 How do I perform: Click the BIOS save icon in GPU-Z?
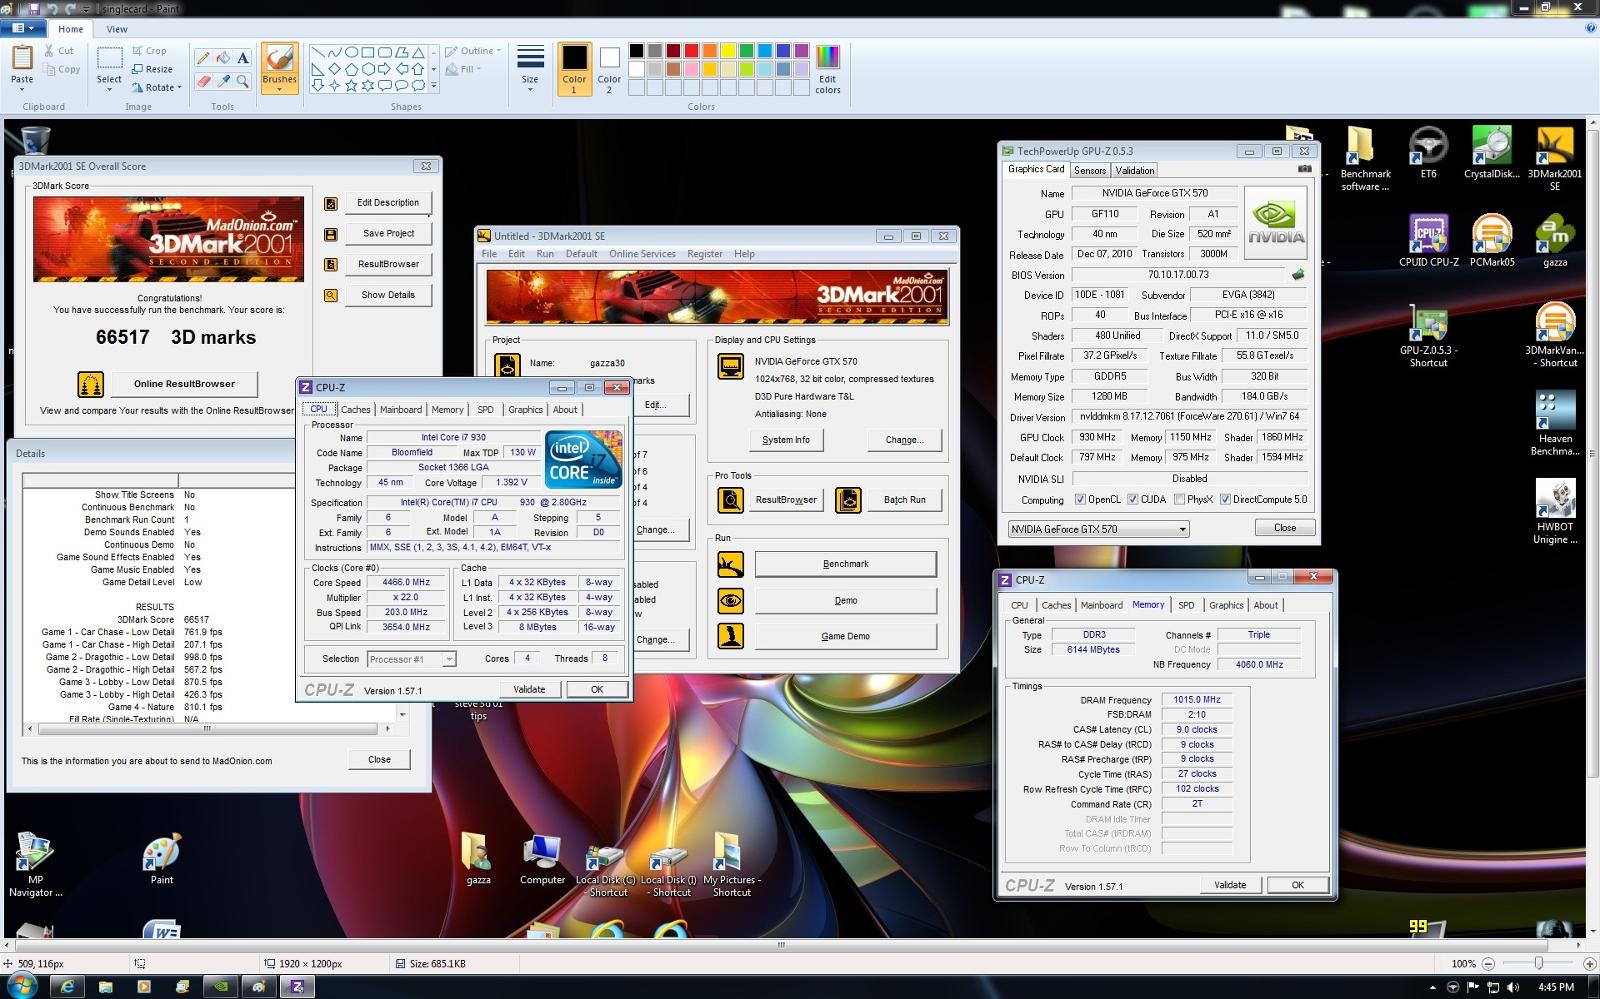pos(1298,274)
